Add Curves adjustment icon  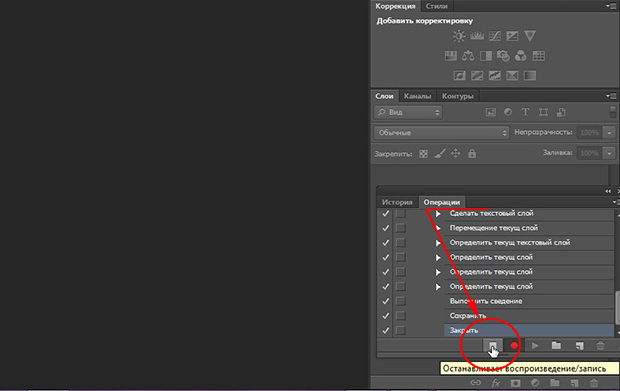495,36
